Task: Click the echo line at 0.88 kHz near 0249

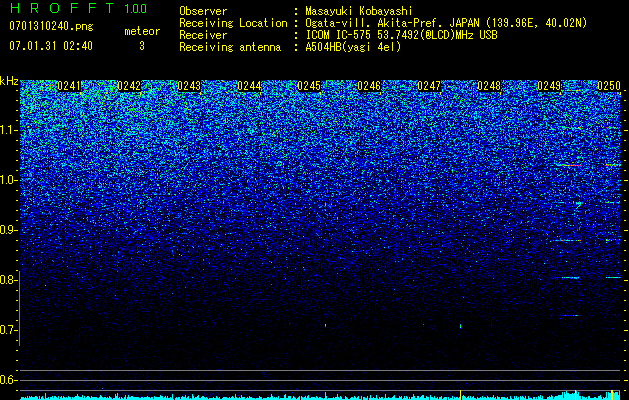Action: [x=566, y=240]
